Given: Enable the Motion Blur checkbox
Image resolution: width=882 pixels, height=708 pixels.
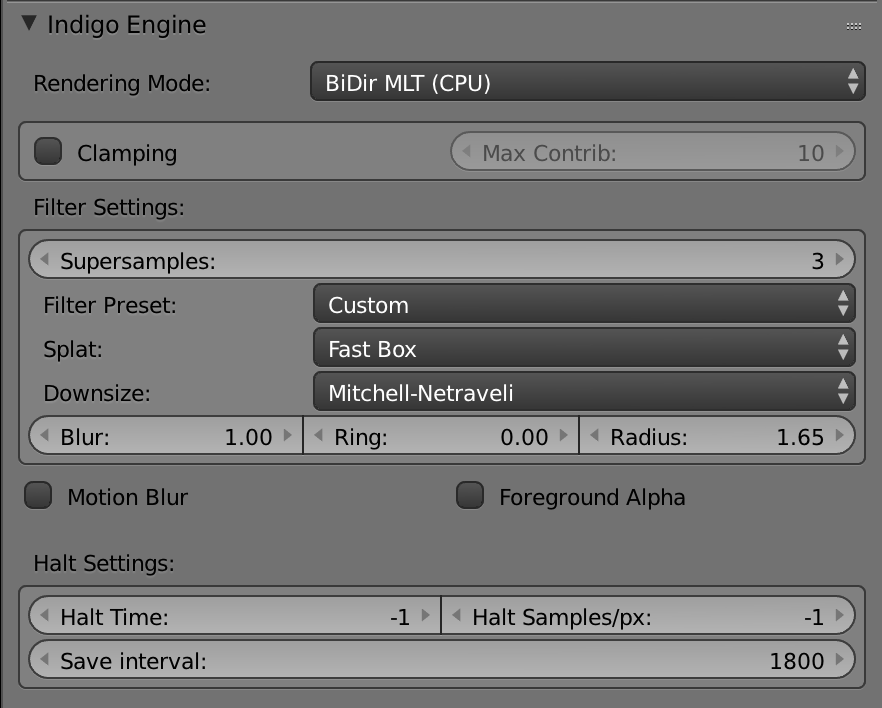Looking at the screenshot, I should (x=39, y=496).
